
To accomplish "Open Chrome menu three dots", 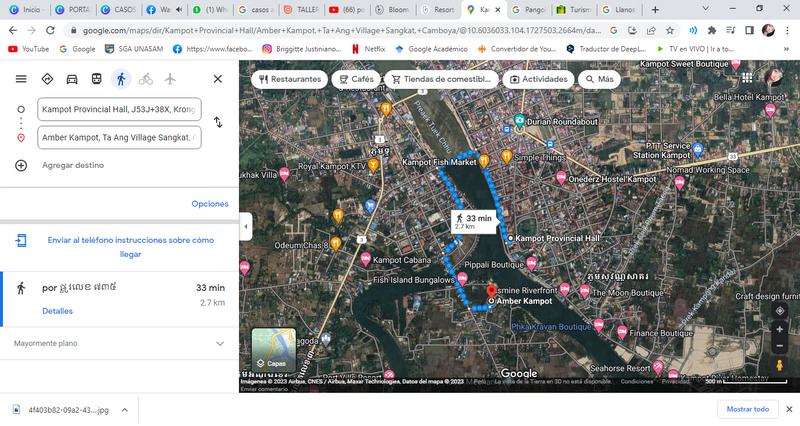I will (787, 31).
